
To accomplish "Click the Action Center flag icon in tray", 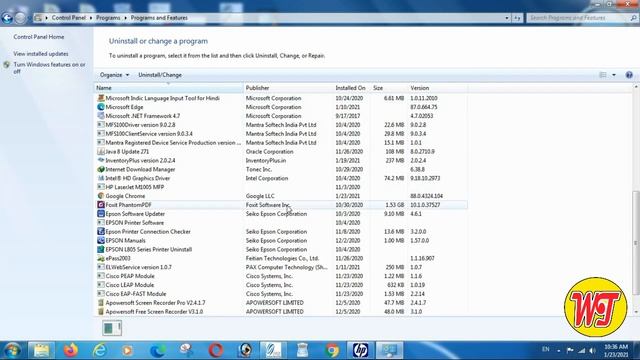I will [x=570, y=350].
